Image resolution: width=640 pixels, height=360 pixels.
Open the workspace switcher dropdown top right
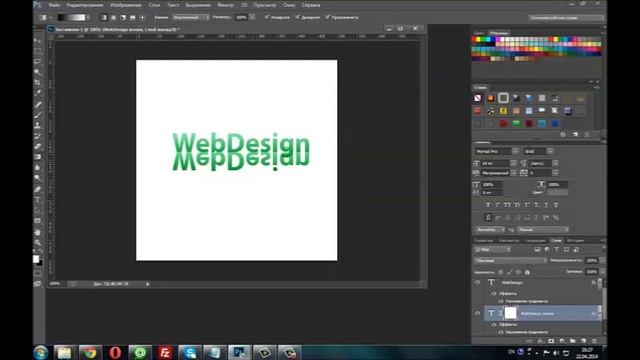[x=566, y=18]
